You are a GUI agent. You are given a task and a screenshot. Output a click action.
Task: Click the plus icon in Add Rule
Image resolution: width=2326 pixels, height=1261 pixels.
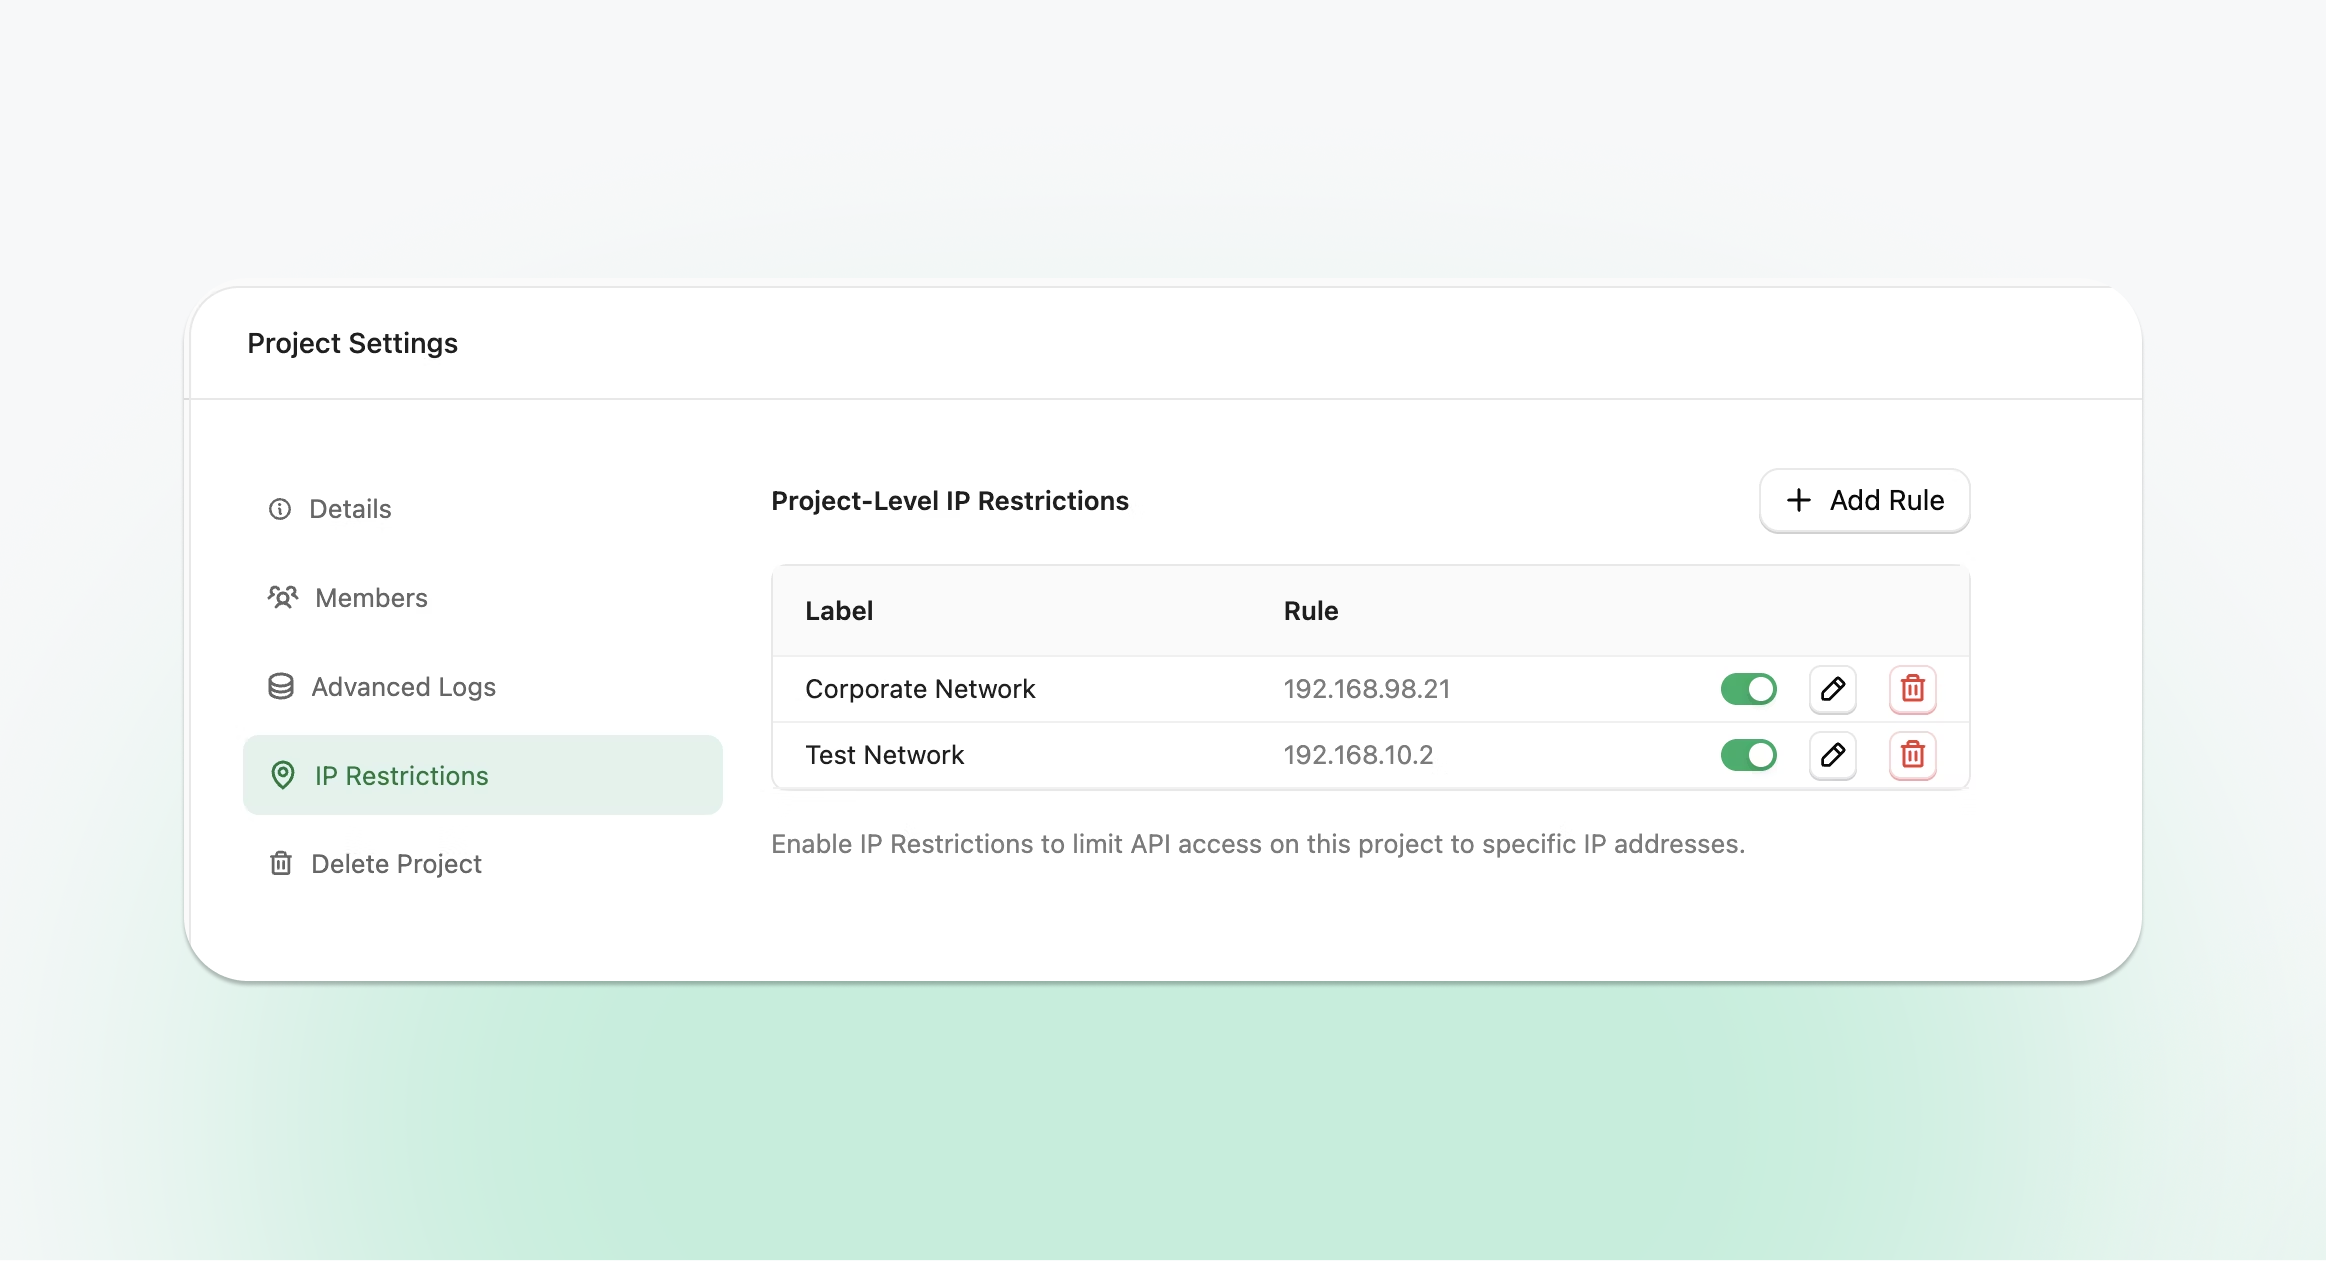(1798, 500)
